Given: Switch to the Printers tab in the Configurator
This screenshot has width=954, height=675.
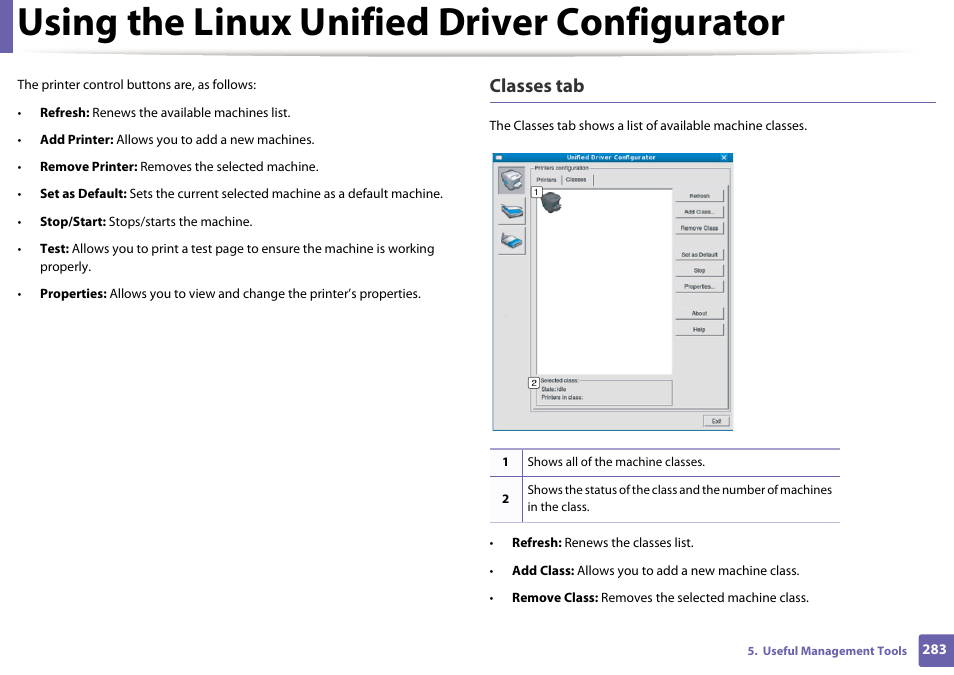Looking at the screenshot, I should point(546,180).
